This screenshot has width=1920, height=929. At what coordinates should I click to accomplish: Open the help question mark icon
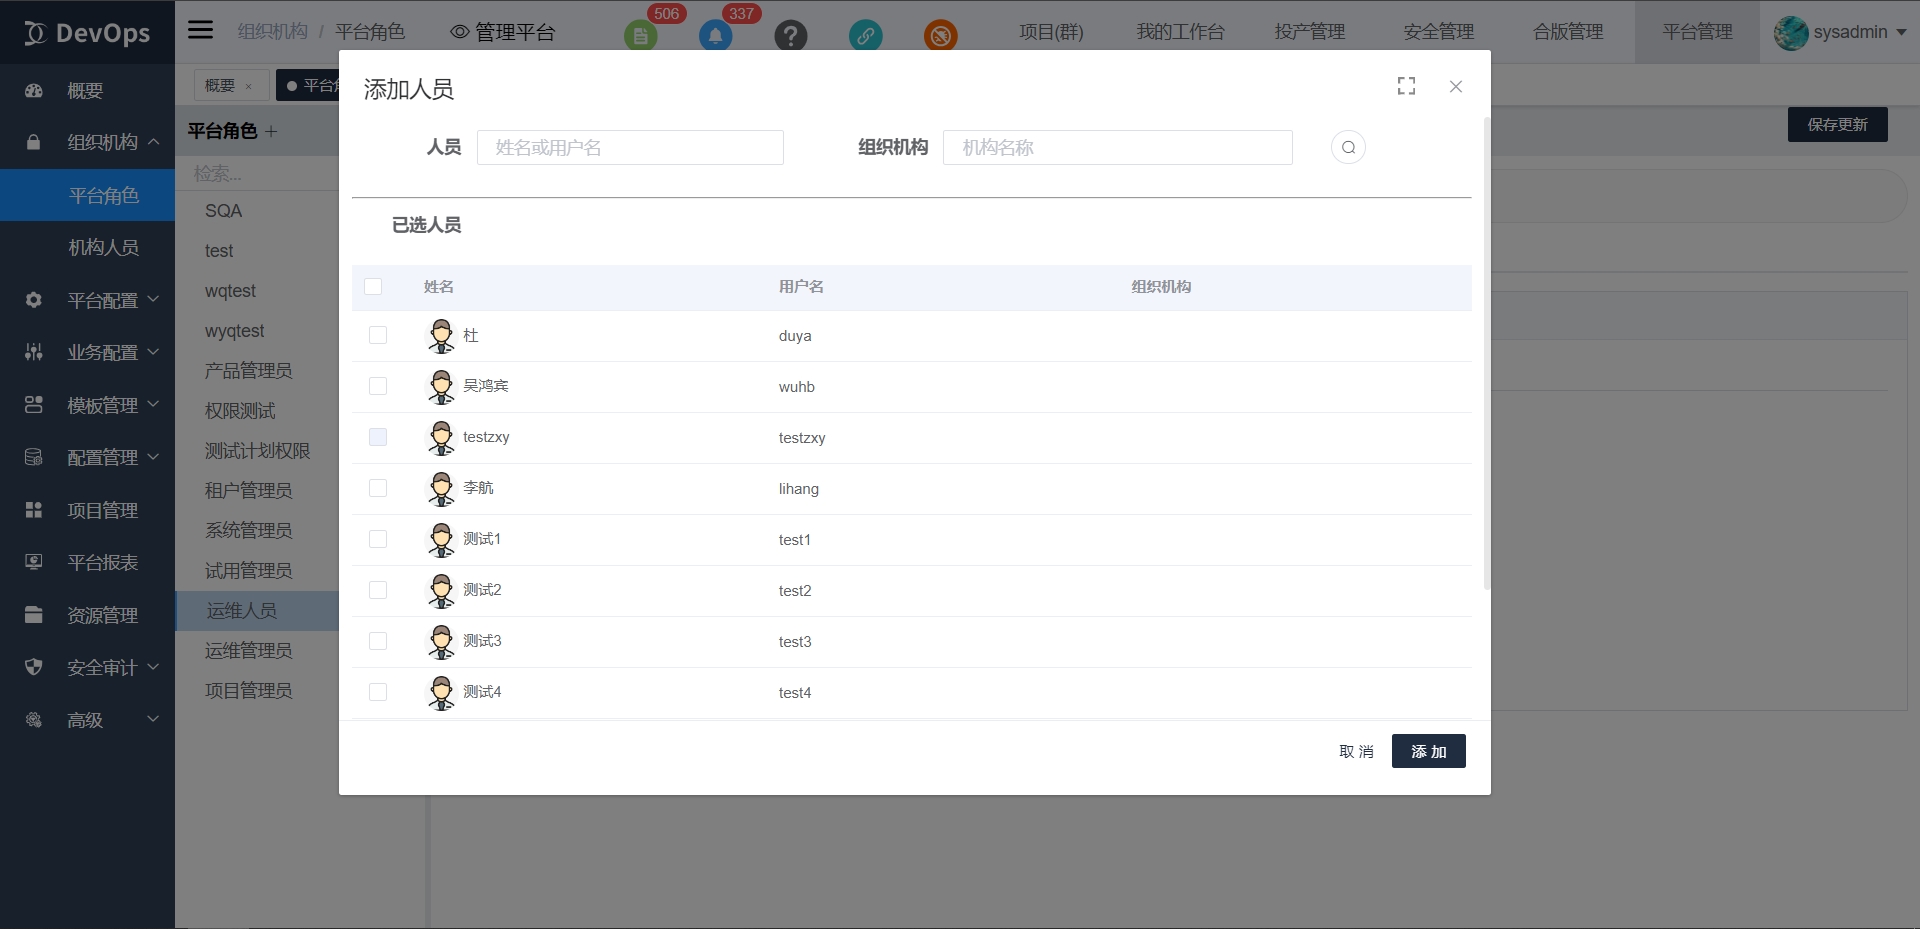(790, 36)
